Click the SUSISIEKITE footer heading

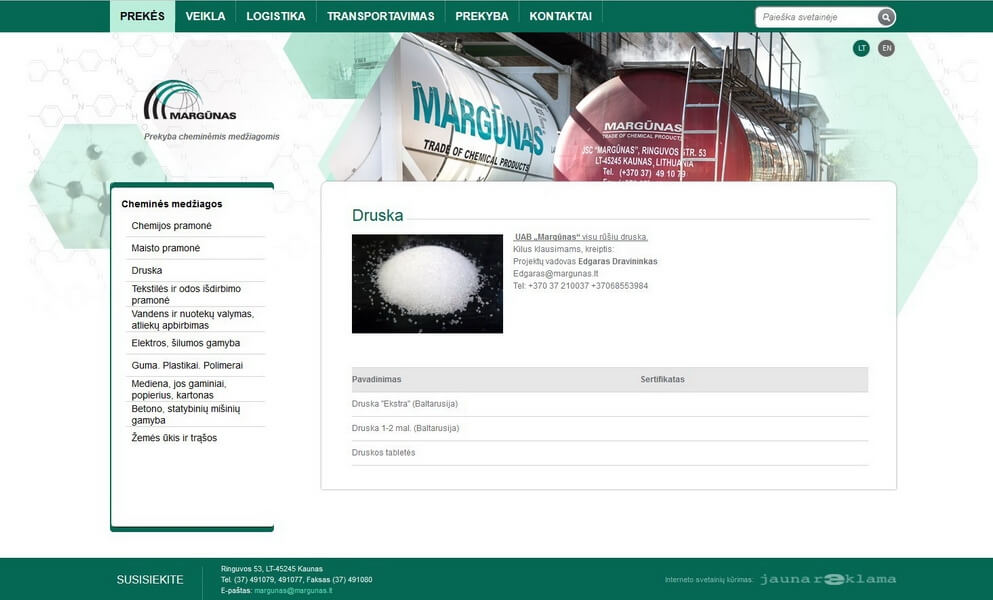[x=150, y=580]
